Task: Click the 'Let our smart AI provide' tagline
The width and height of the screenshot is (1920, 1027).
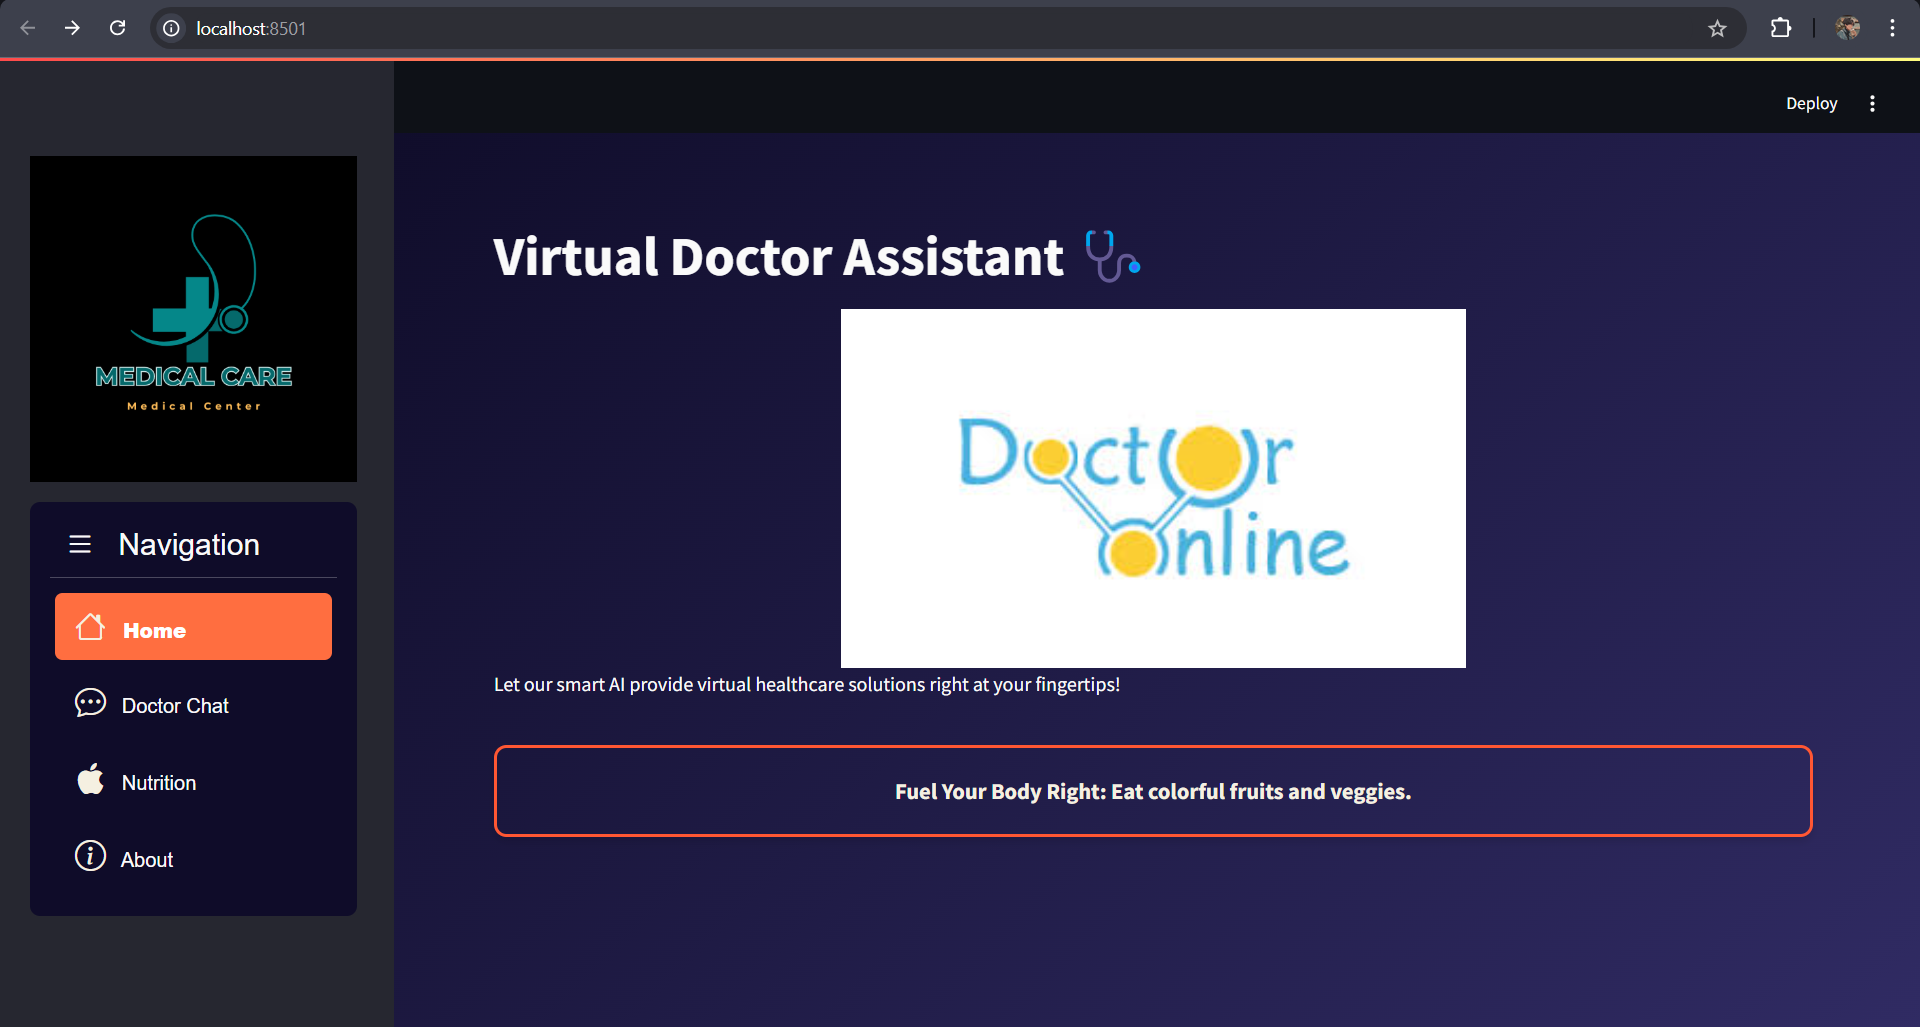Action: tap(807, 685)
